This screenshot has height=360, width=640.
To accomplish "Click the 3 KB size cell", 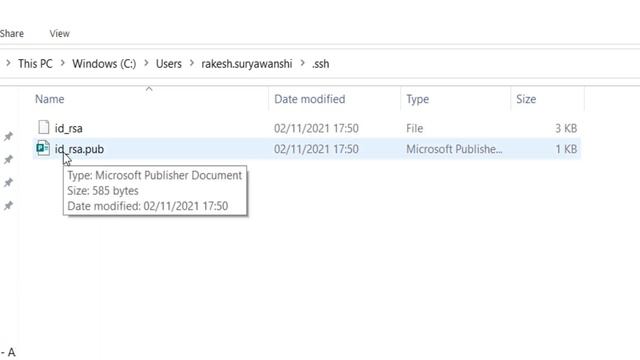I will [x=566, y=128].
